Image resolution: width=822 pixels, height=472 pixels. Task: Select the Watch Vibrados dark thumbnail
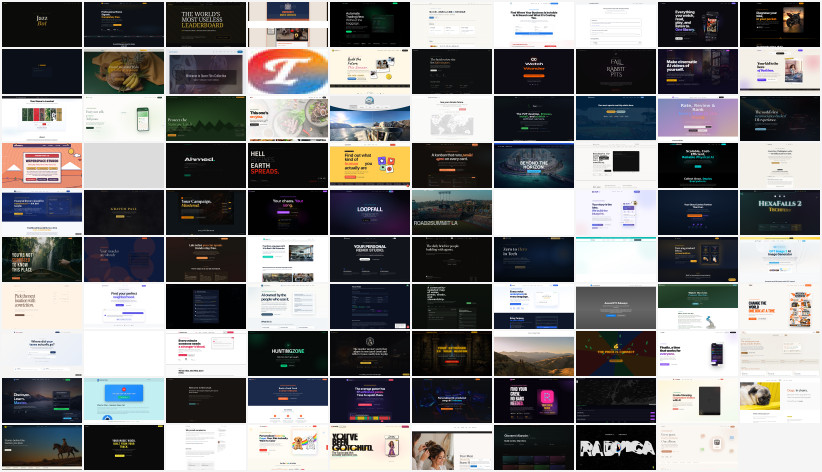click(534, 72)
